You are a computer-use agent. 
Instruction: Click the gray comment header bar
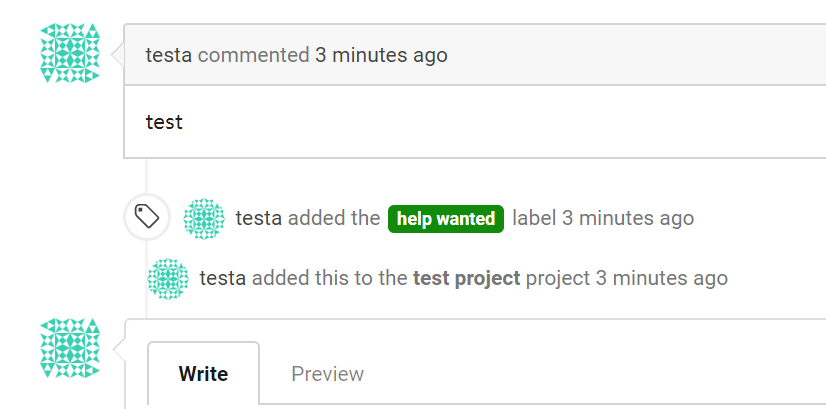coord(475,55)
